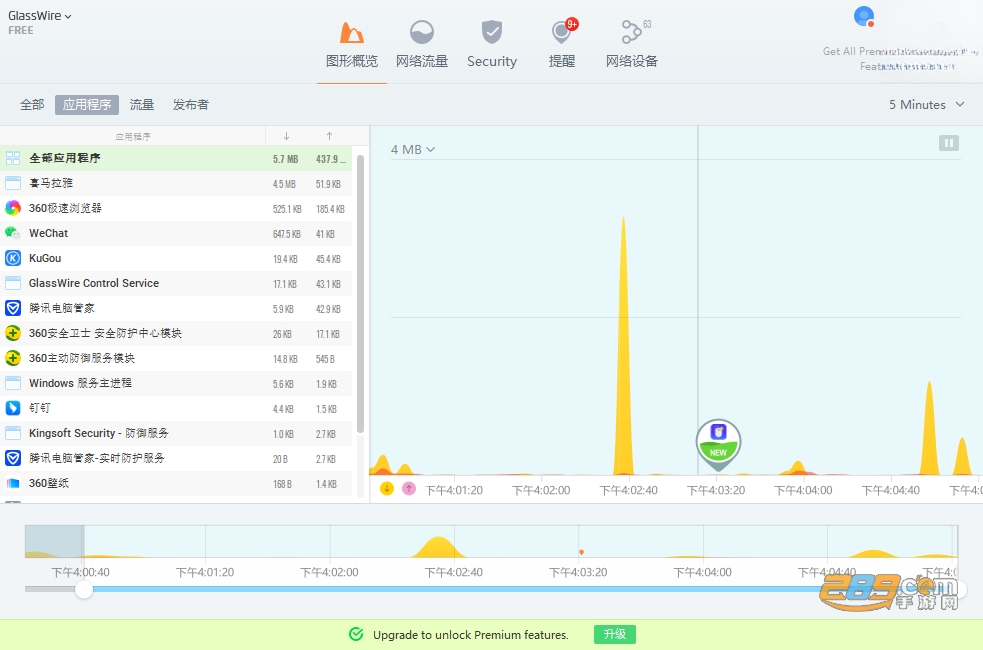Click the shaded selection window in timeline overview
983x650 pixels.
click(x=54, y=542)
